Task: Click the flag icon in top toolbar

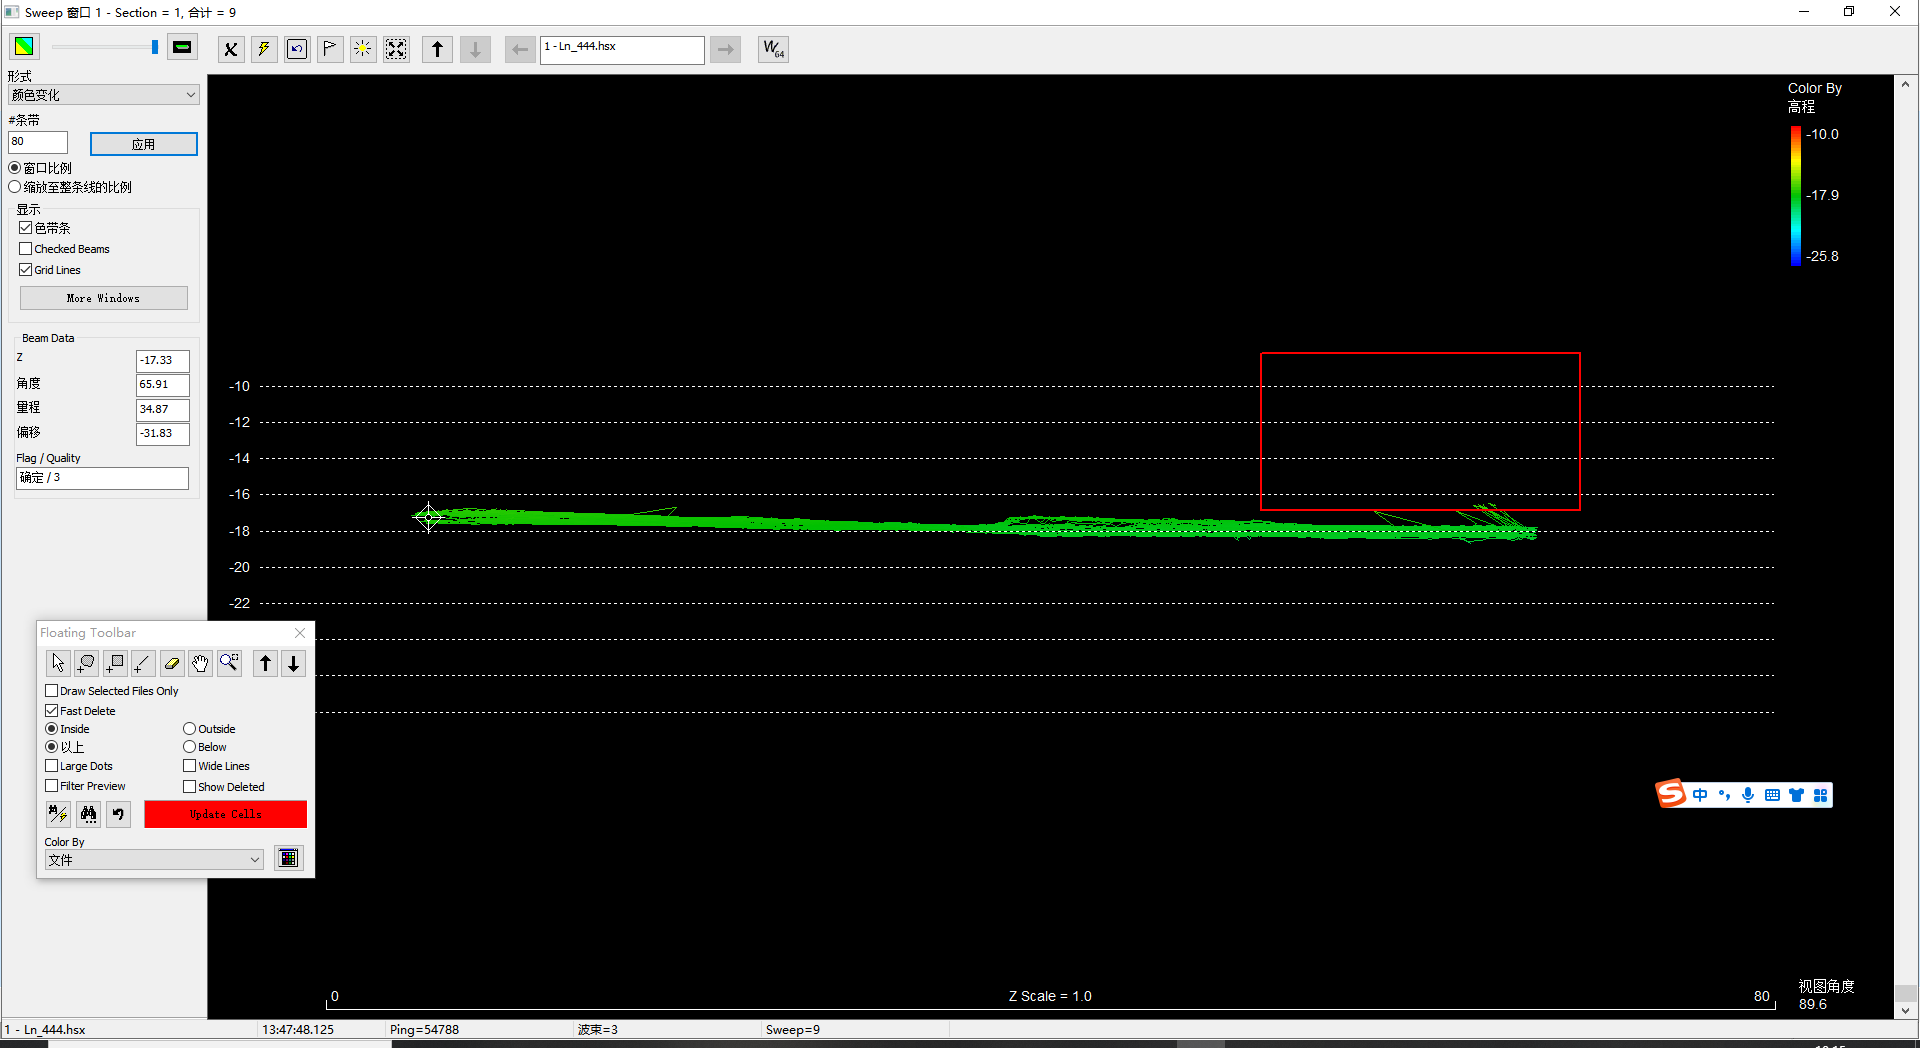Action: [x=330, y=49]
